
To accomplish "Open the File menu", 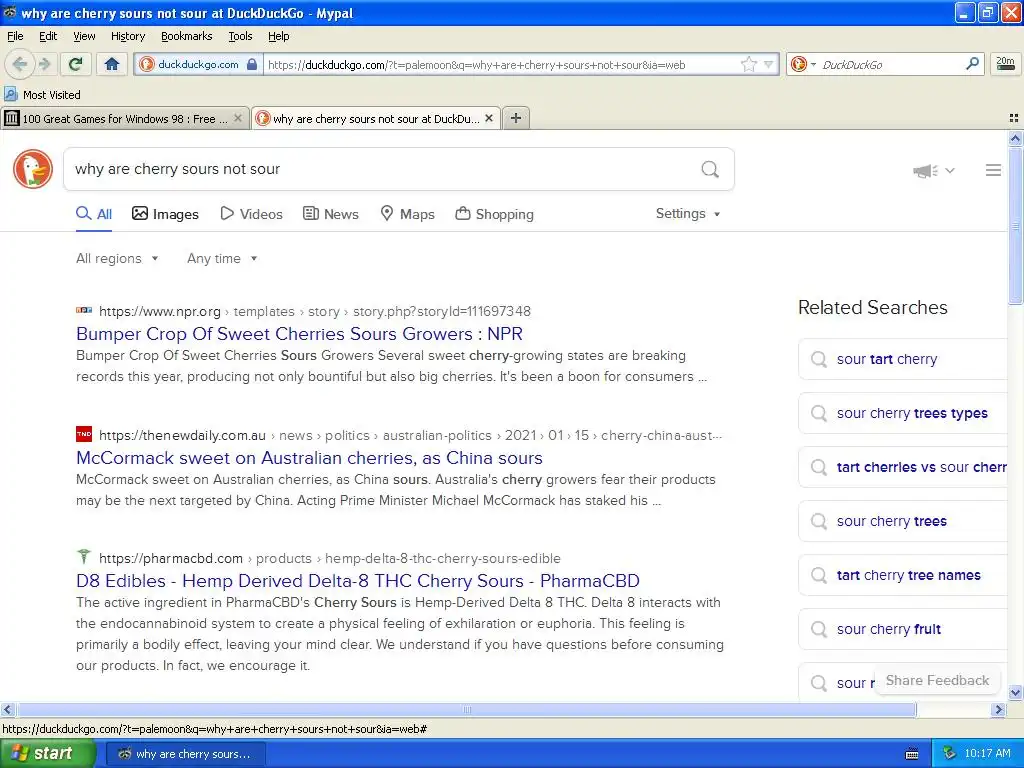I will (x=15, y=36).
